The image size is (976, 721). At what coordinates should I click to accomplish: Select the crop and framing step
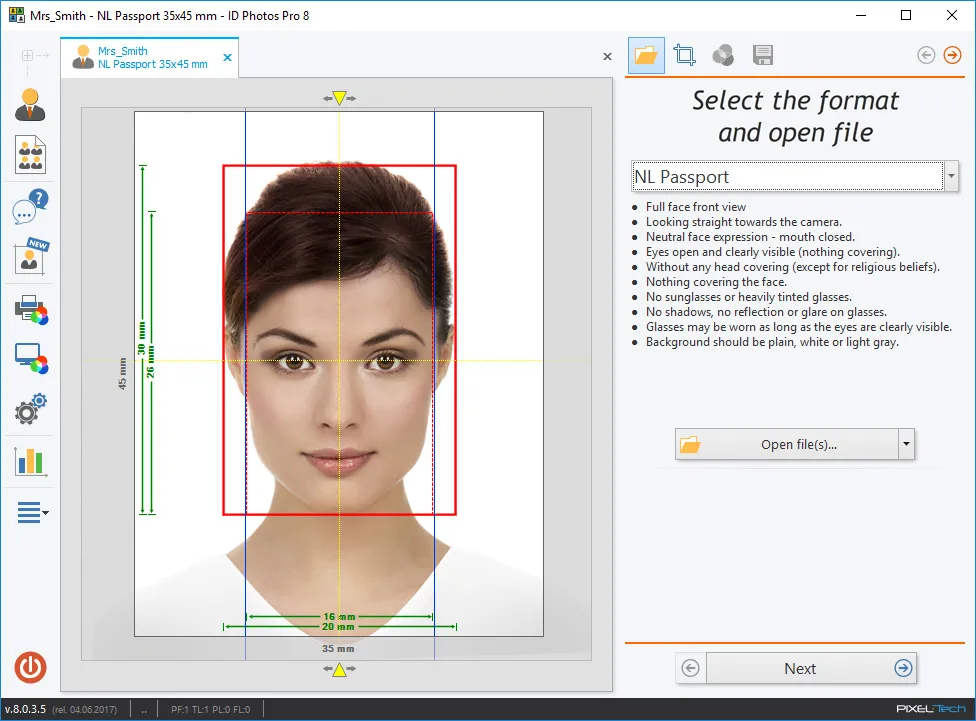coord(685,55)
